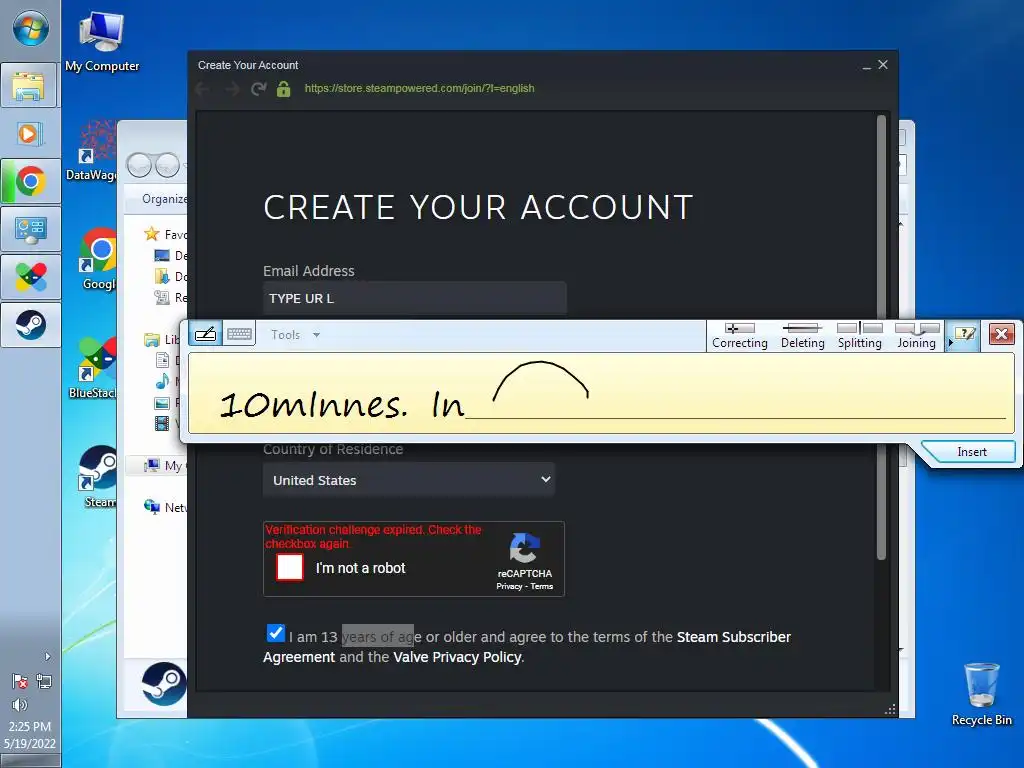The height and width of the screenshot is (768, 1024).
Task: Expand more gesture help options arrow
Action: point(950,342)
